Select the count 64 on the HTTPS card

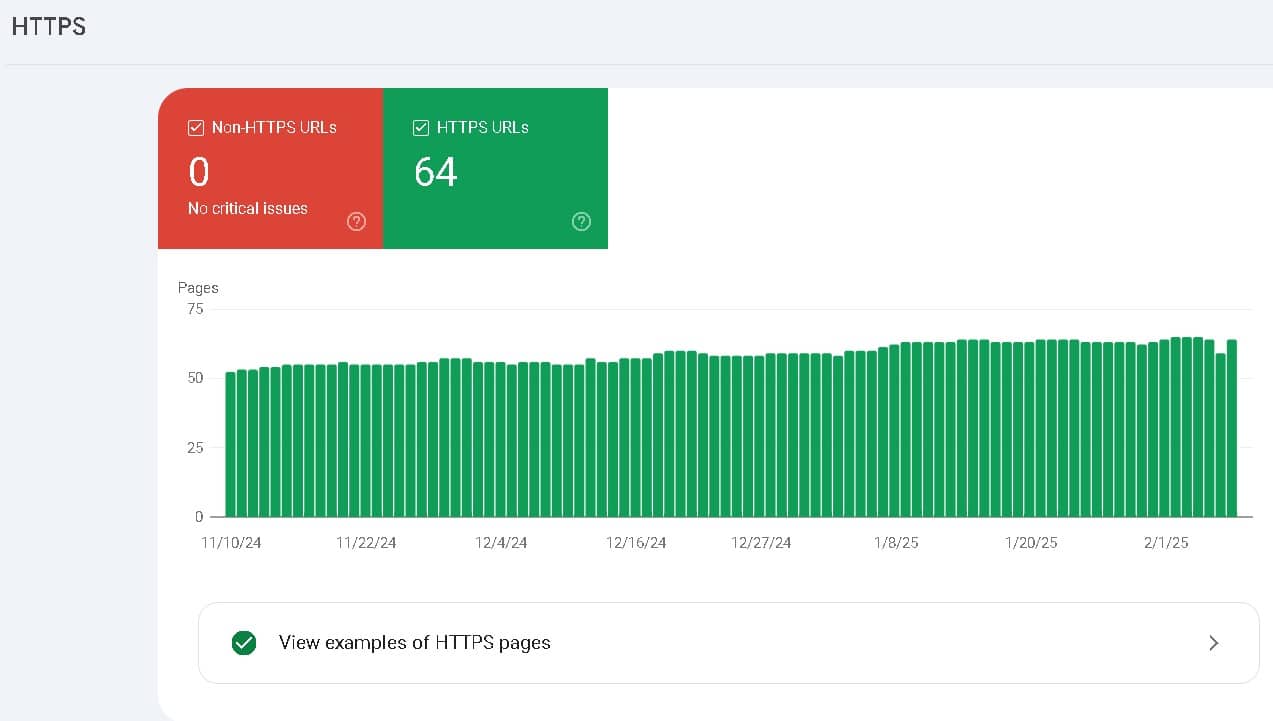click(x=435, y=171)
